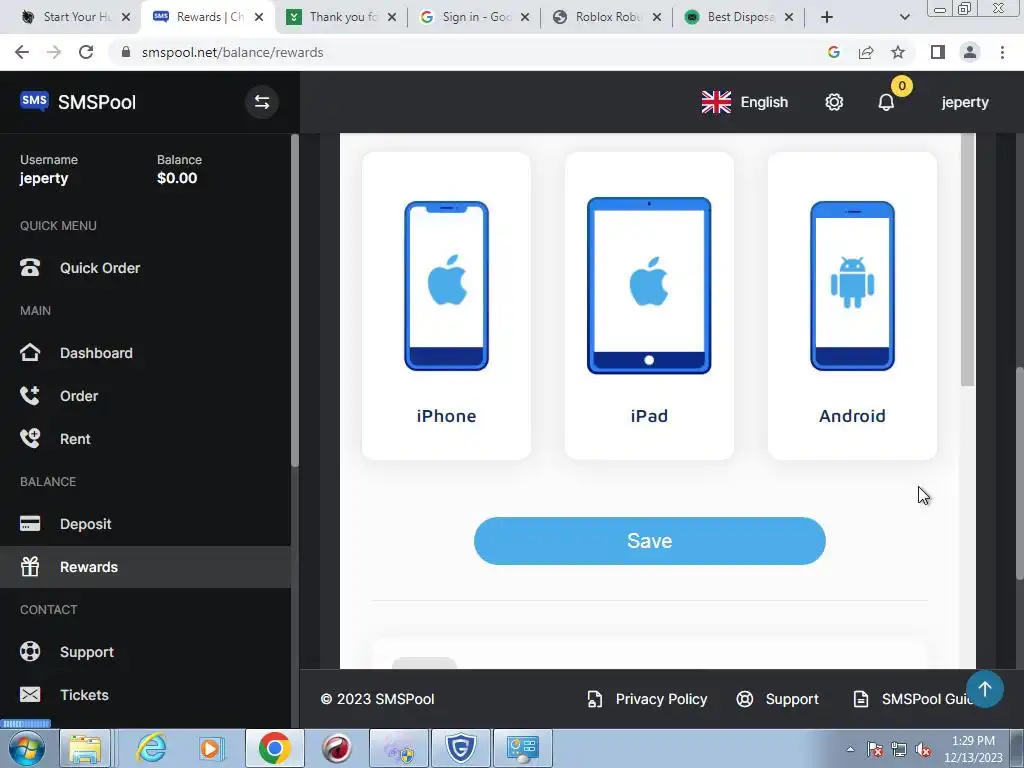This screenshot has width=1024, height=768.
Task: Open the SMSPool Guide footer link
Action: pyautogui.click(x=912, y=699)
